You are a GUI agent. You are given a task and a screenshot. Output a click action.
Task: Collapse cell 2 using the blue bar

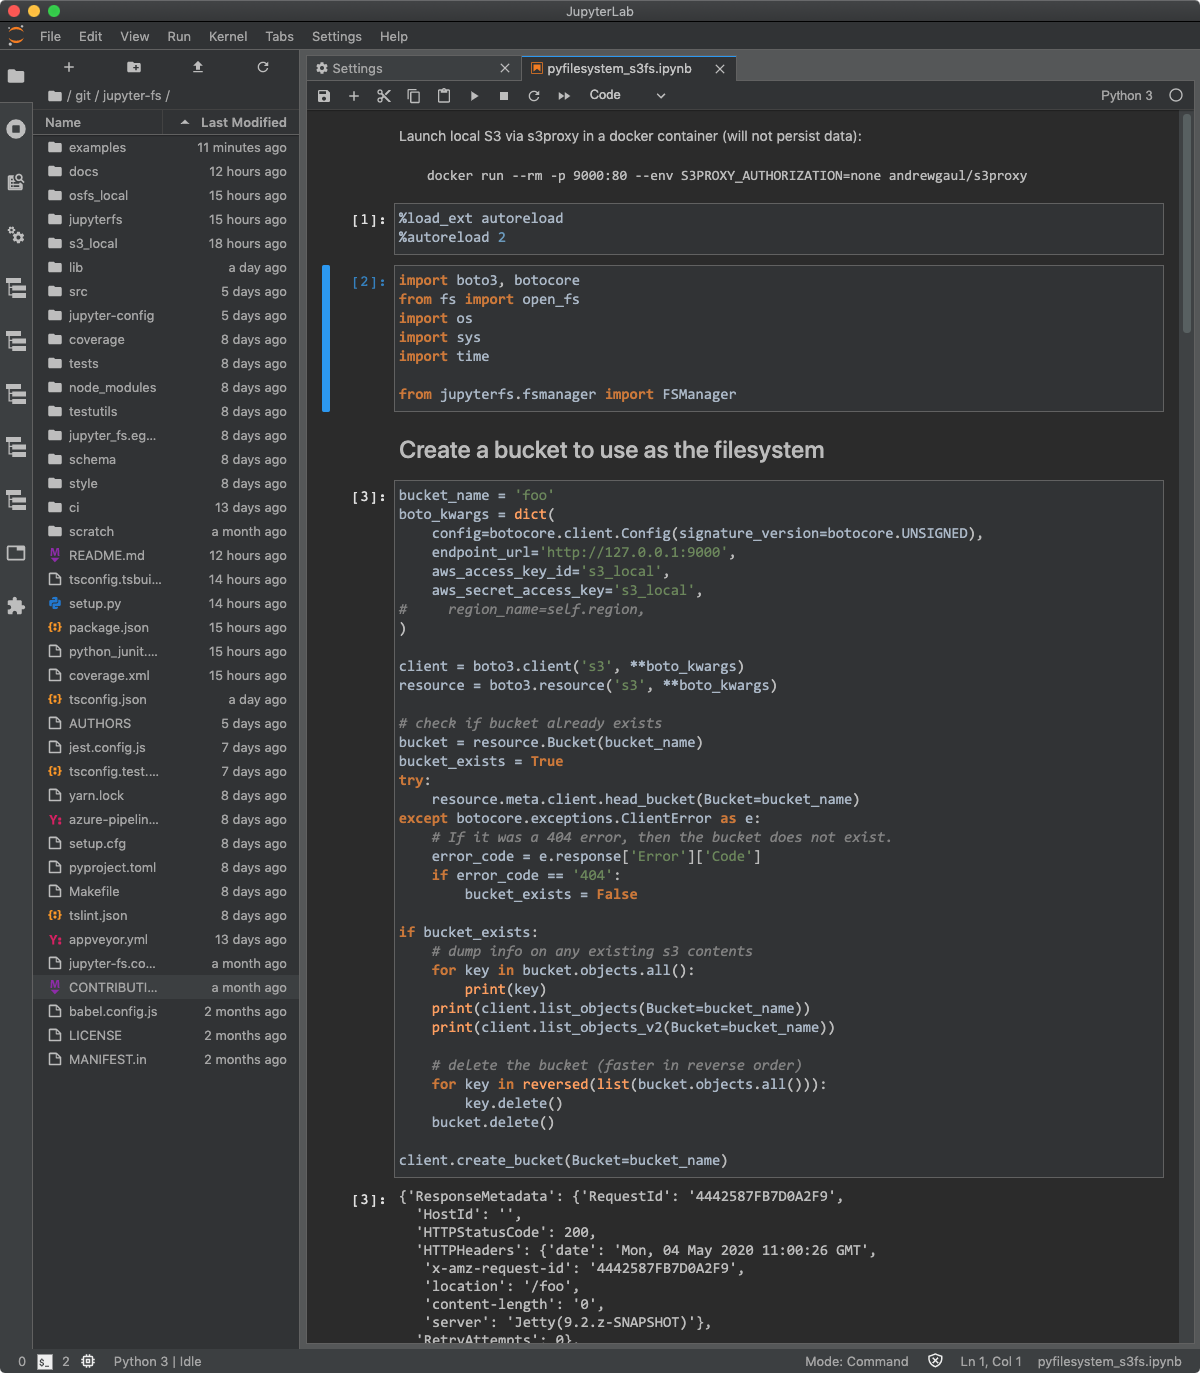(x=326, y=338)
